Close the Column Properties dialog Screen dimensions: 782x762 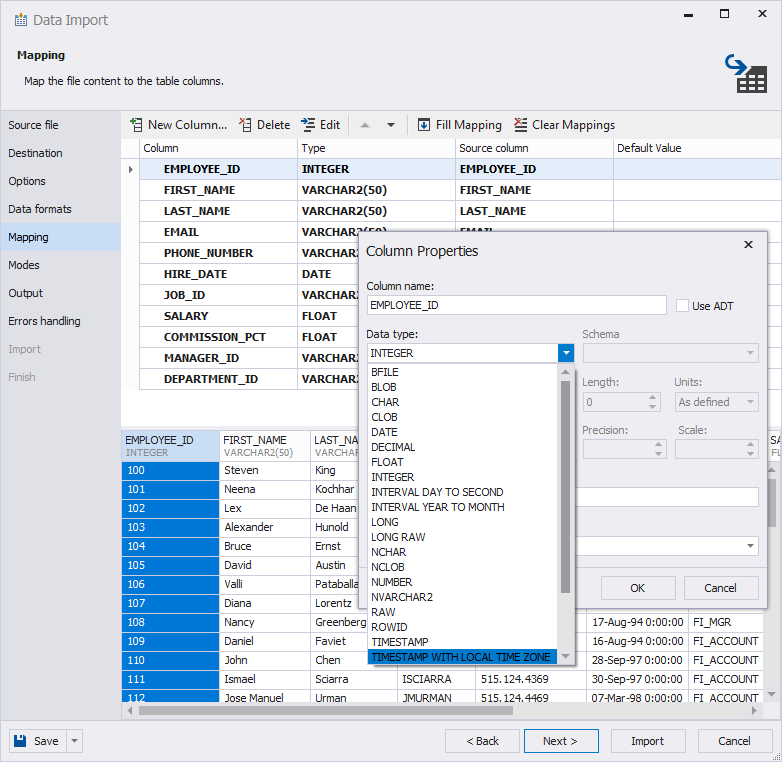748,244
